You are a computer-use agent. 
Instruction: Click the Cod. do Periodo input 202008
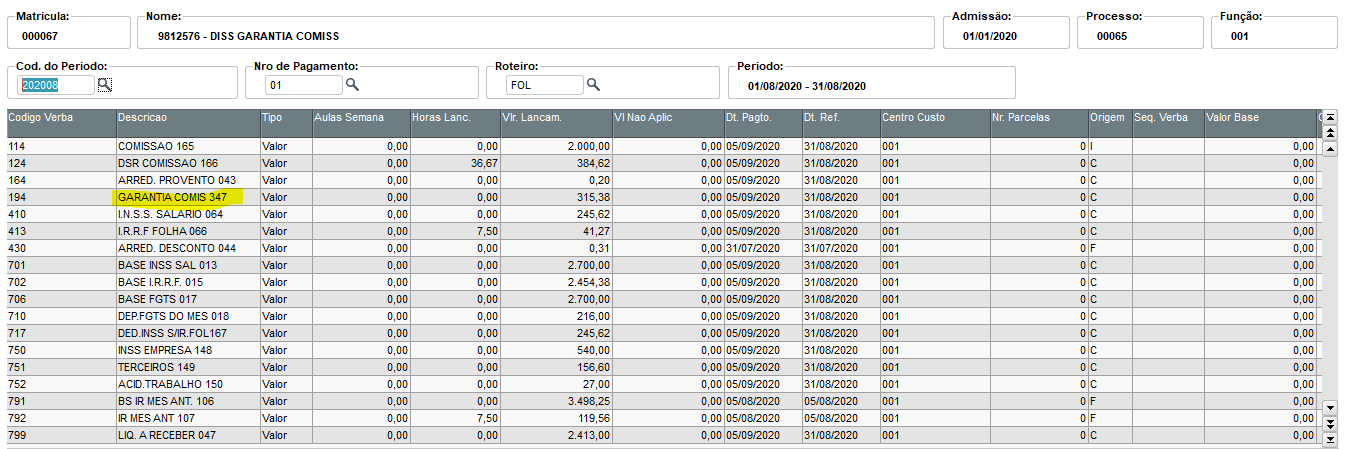pyautogui.click(x=57, y=85)
